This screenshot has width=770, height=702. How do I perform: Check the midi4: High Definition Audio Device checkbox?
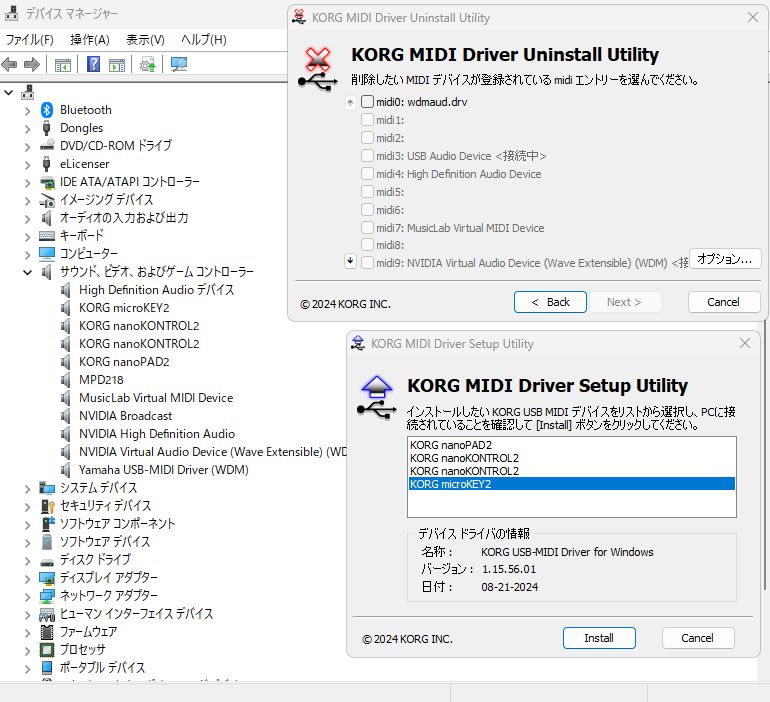367,173
